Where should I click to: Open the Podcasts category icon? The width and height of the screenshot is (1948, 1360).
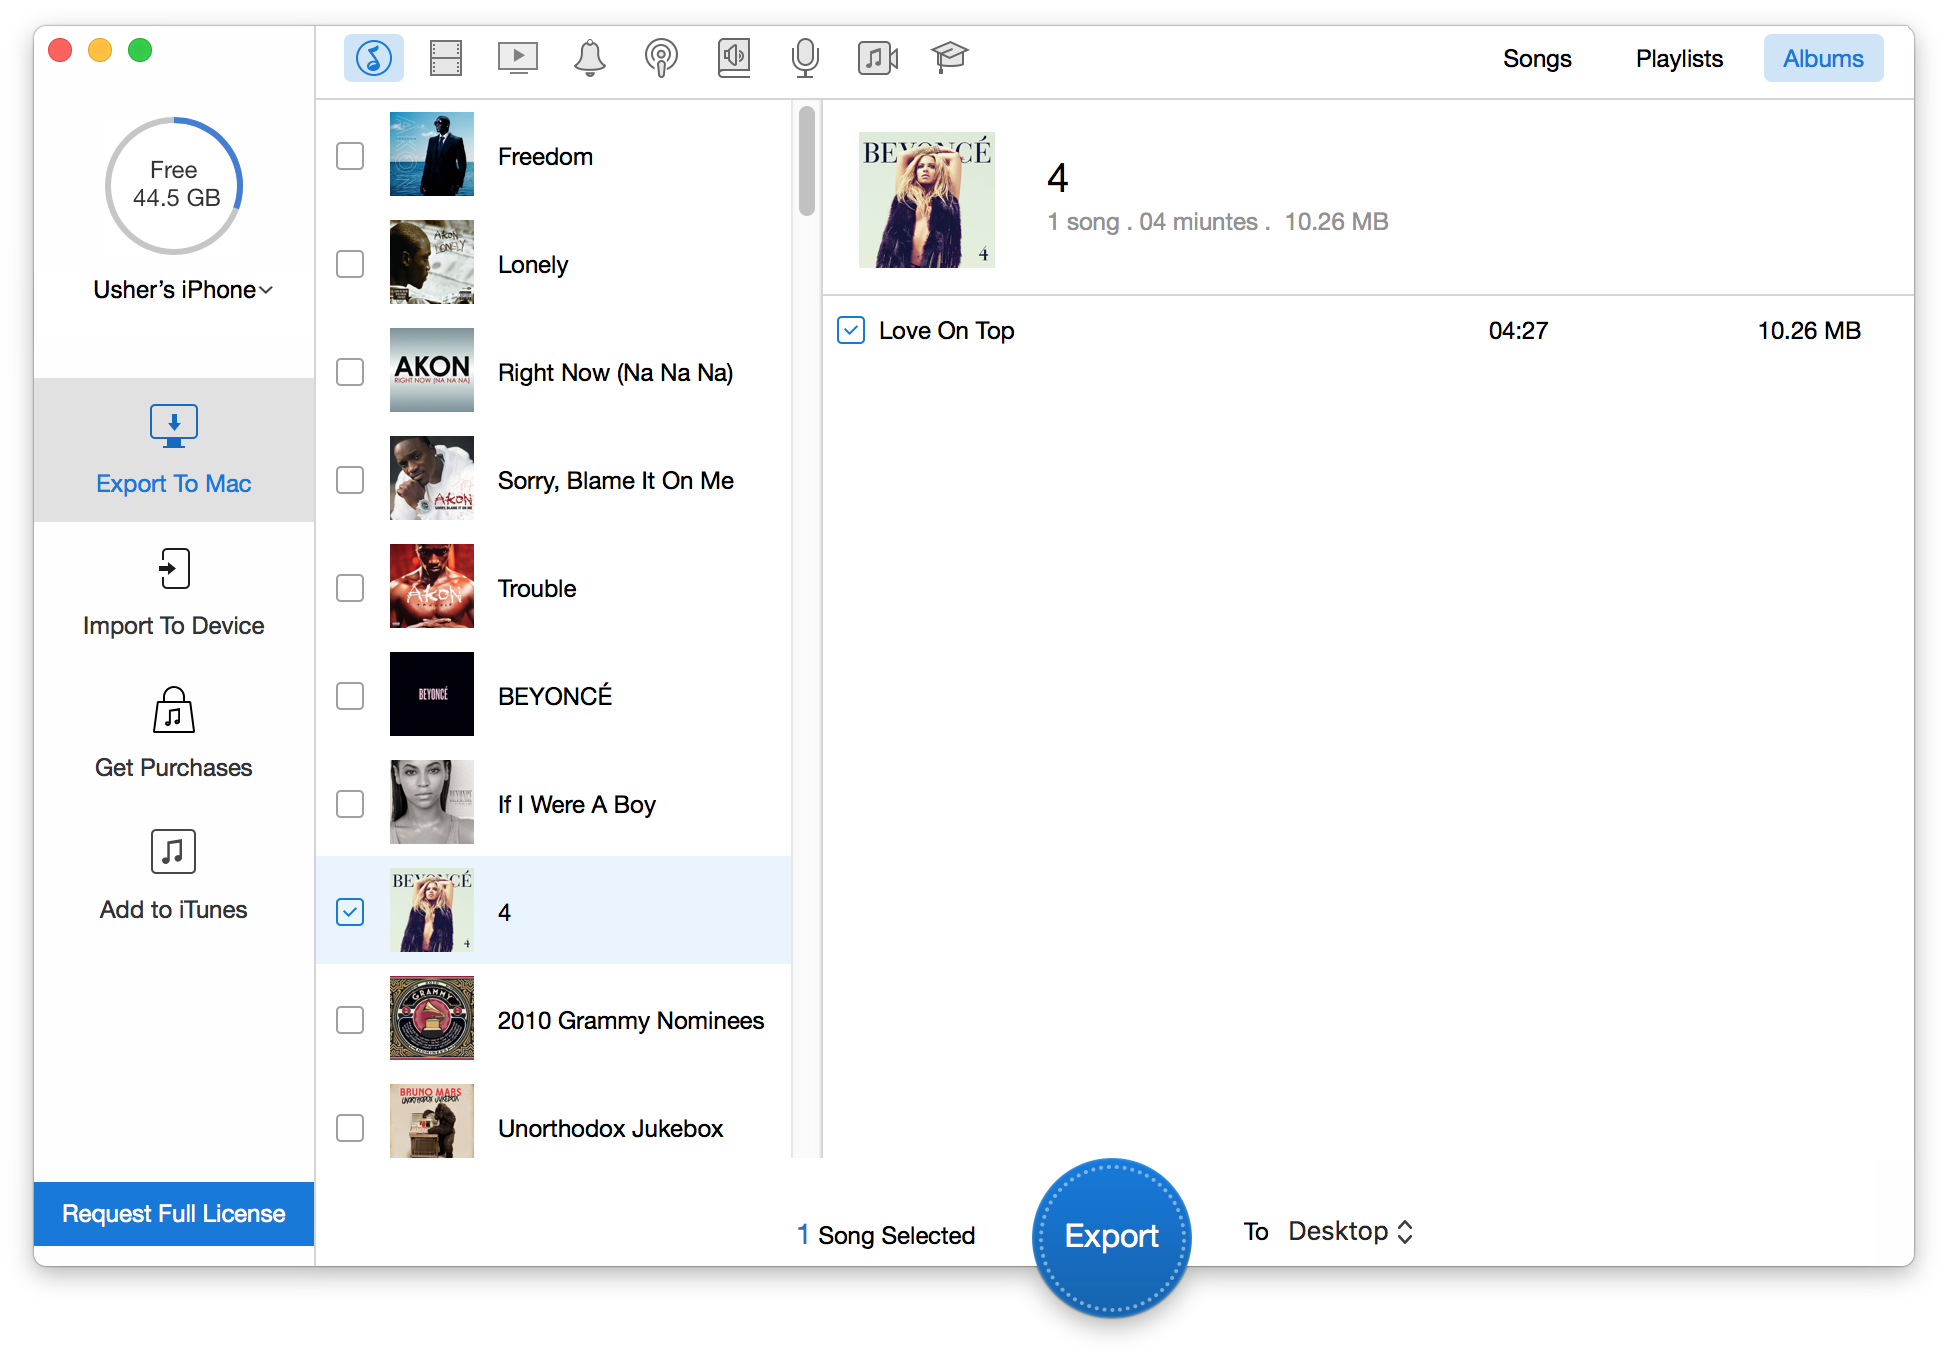point(661,58)
